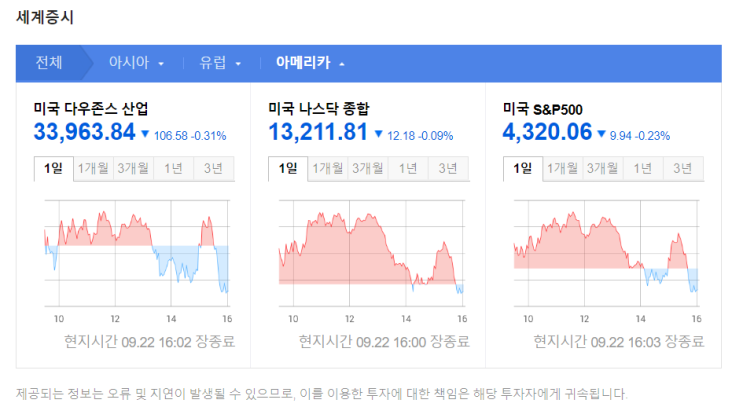Open the 유럽 region dropdown

pyautogui.click(x=220, y=63)
